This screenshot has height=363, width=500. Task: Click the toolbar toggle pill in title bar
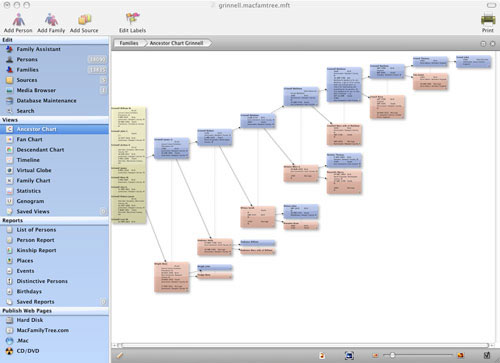pyautogui.click(x=491, y=5)
